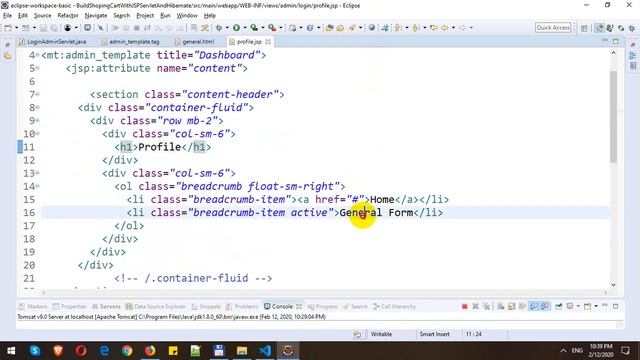Open the Source menu

pos(42,16)
